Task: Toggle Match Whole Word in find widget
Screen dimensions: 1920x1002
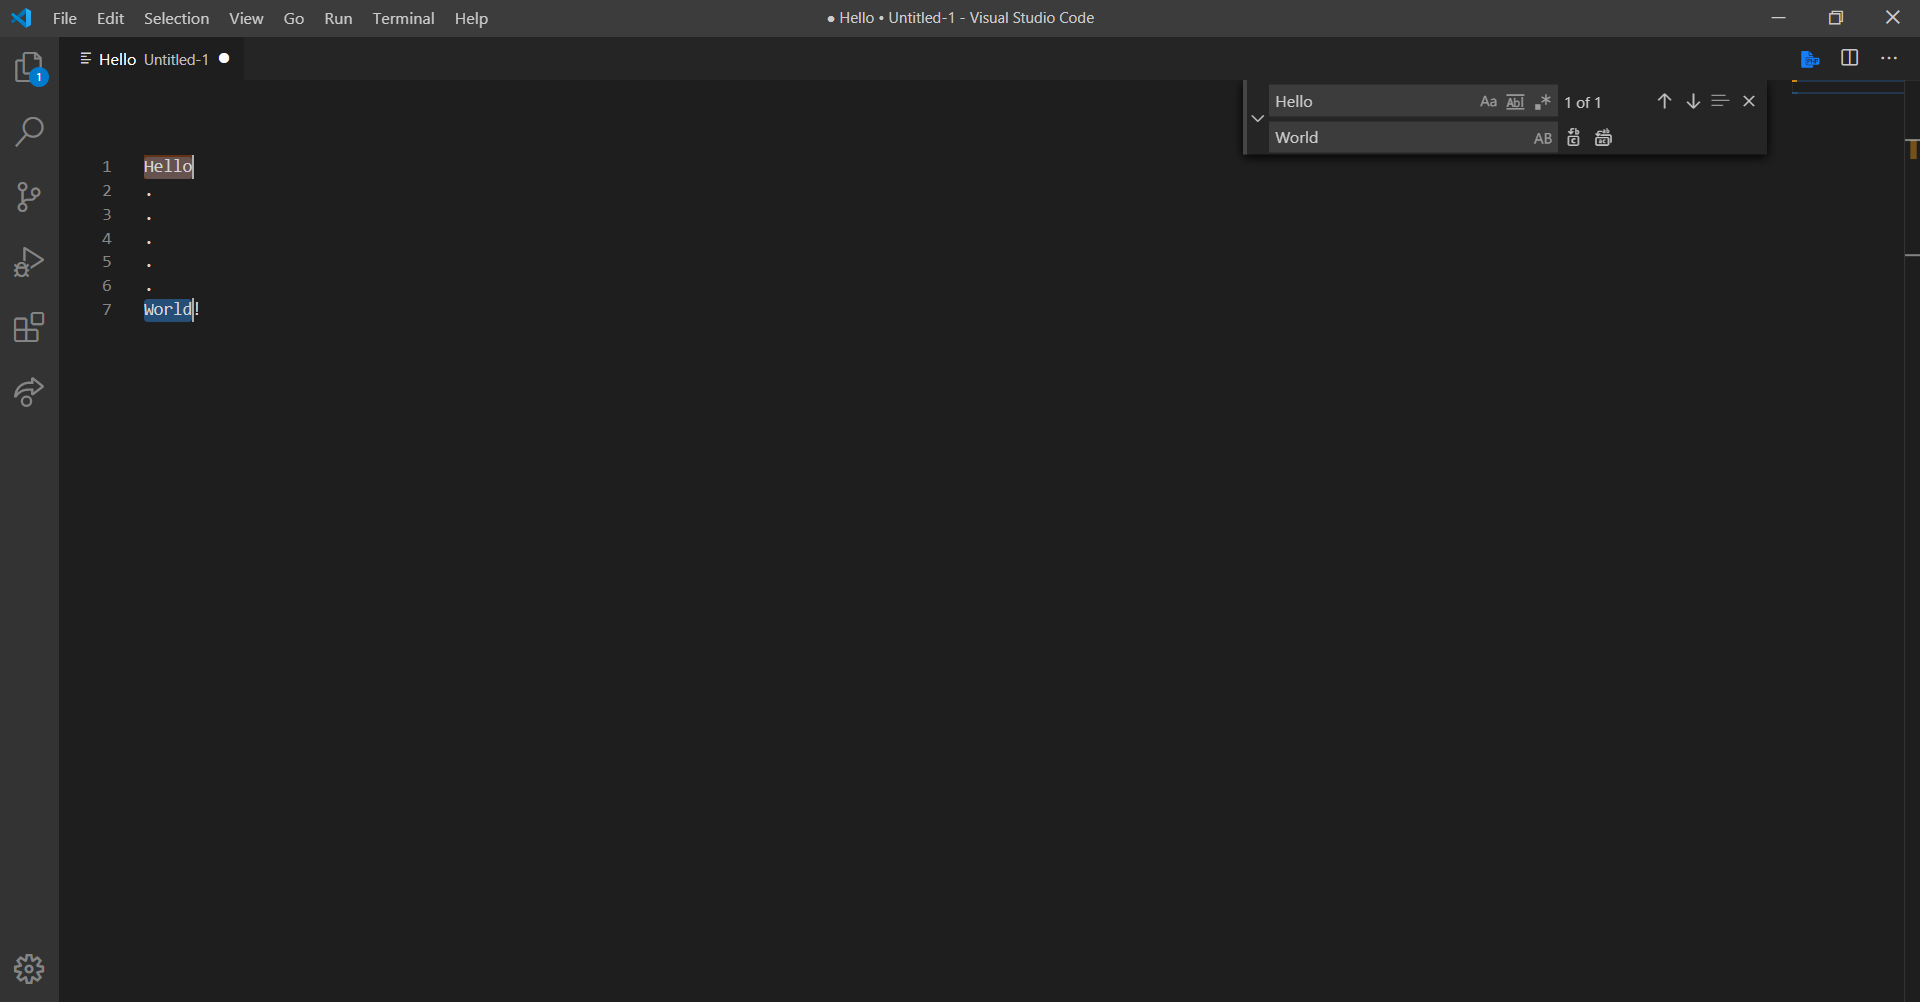Action: [1515, 101]
